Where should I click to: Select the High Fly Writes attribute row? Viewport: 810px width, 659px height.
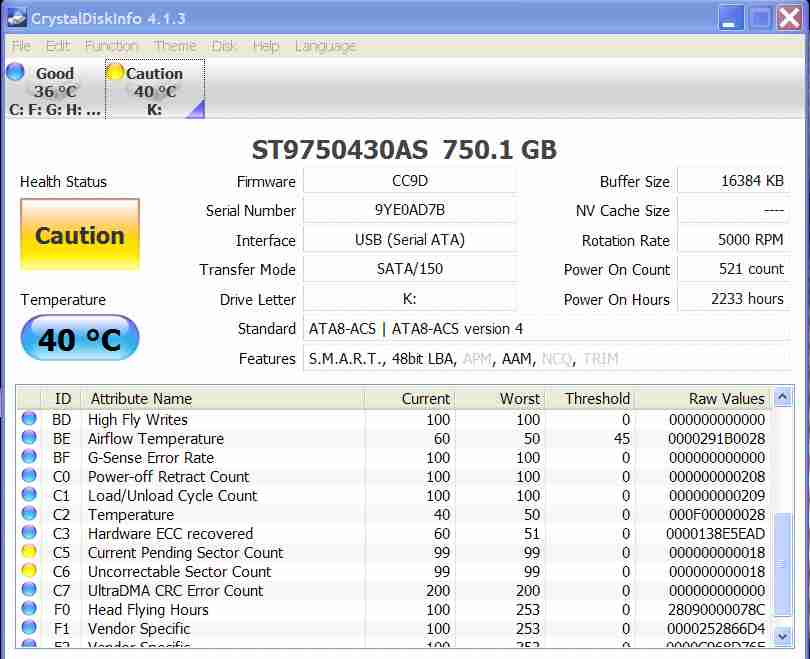coord(394,419)
